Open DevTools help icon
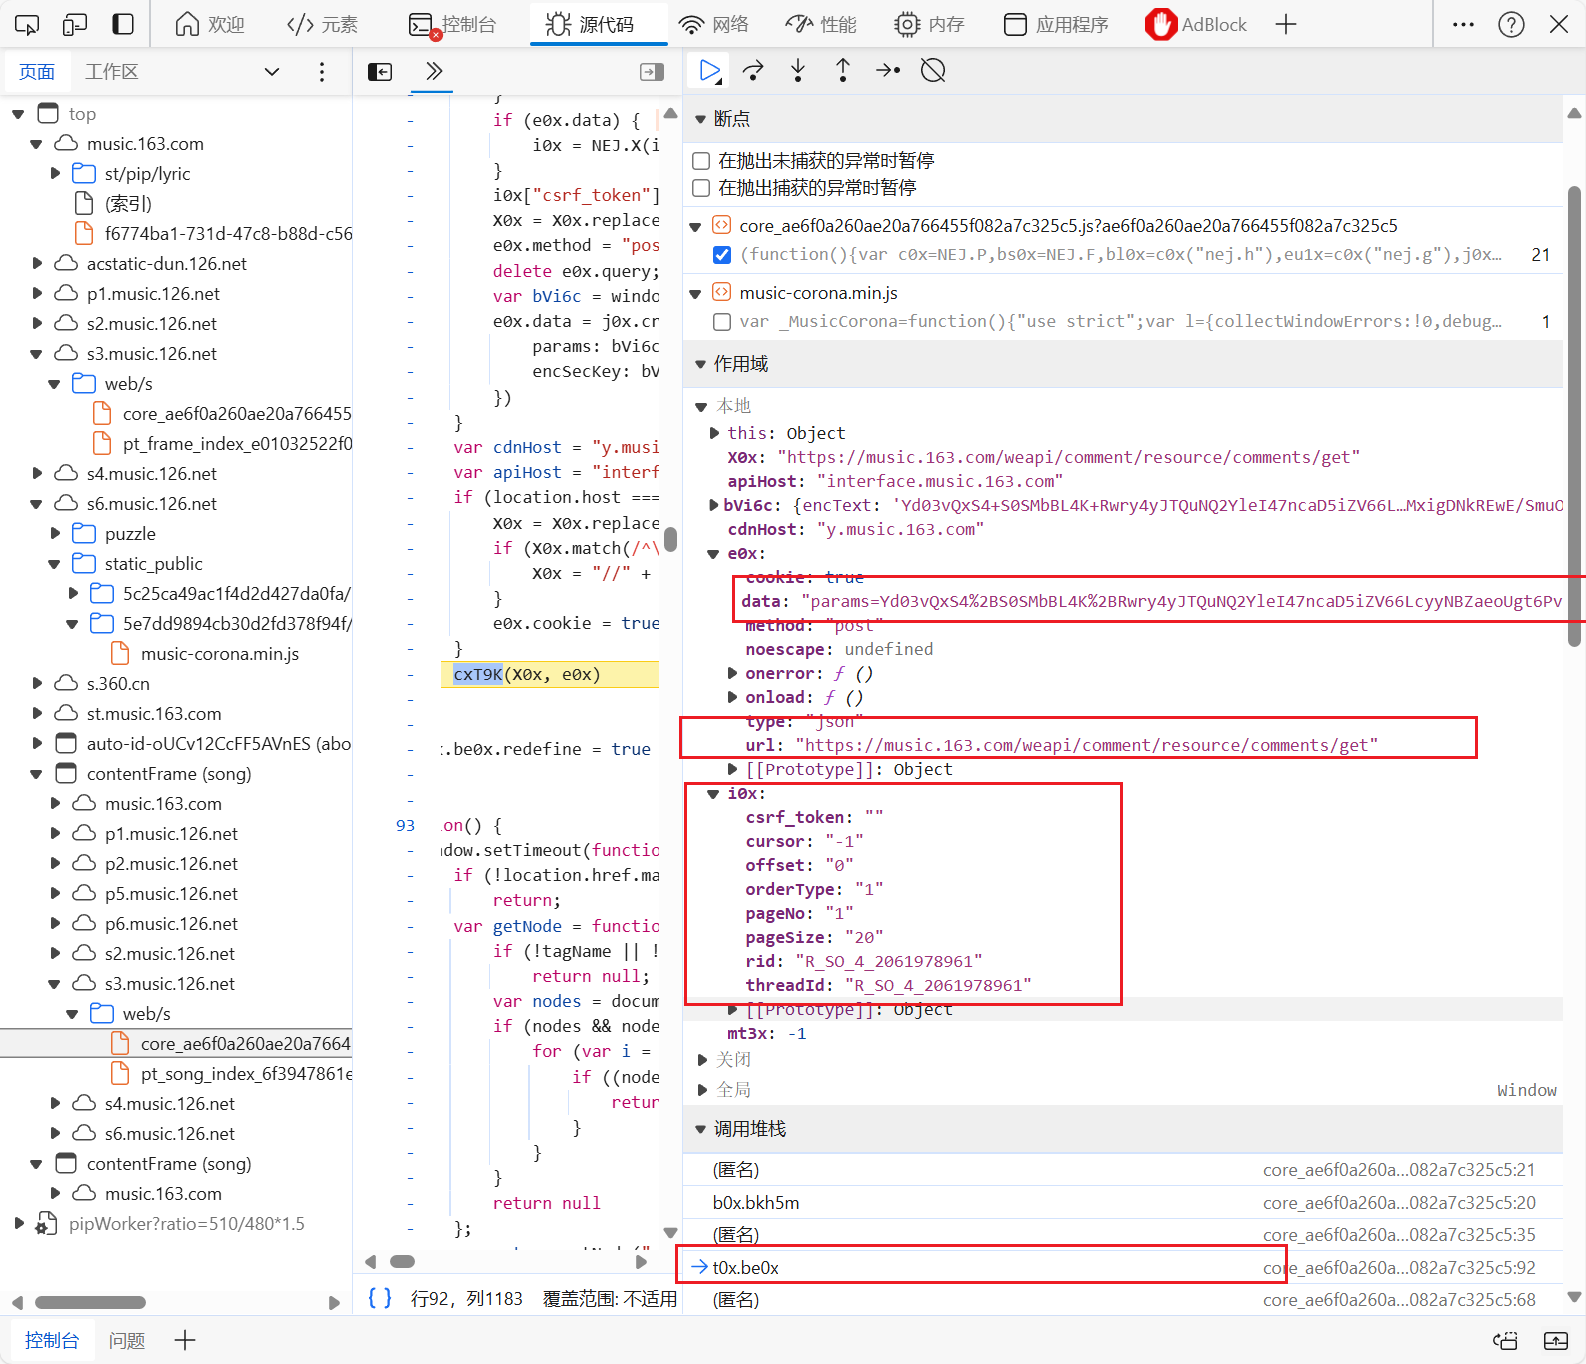1586x1364 pixels. click(x=1511, y=24)
